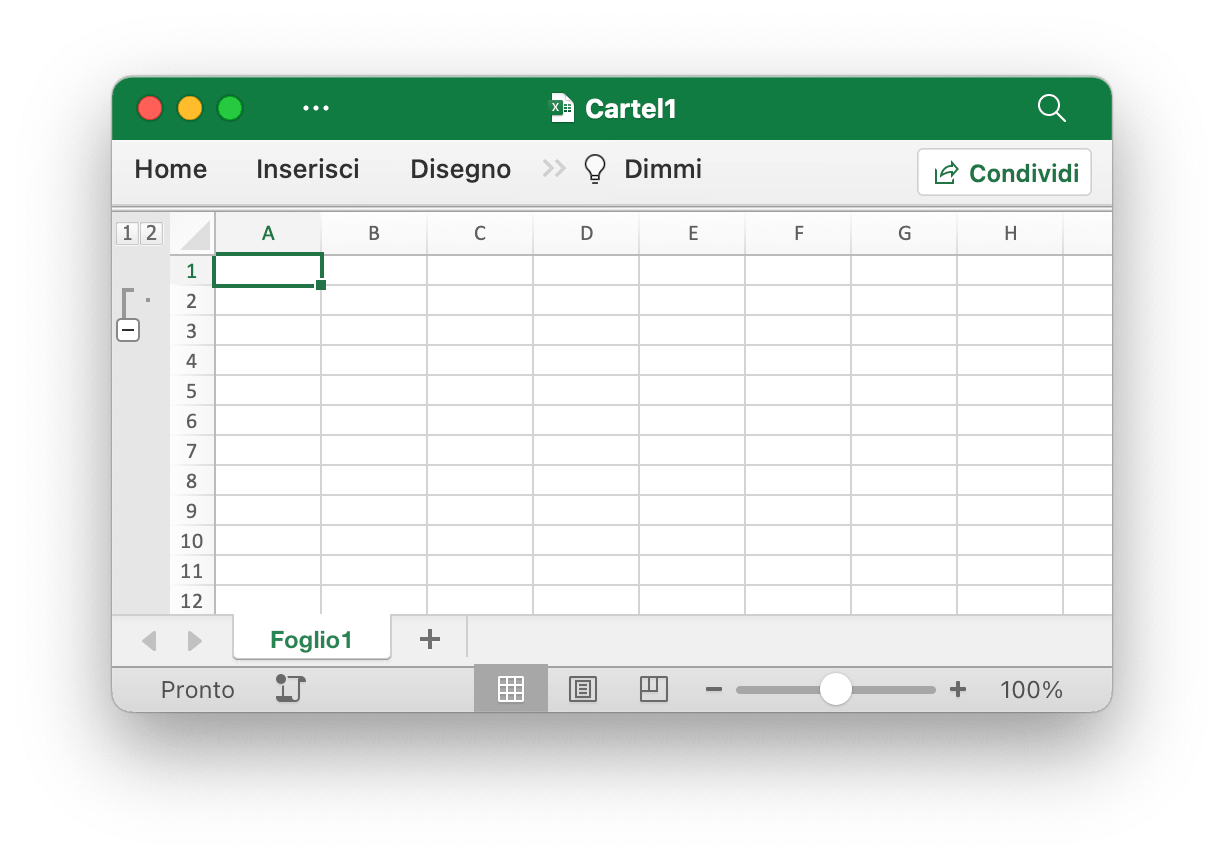Enter full screen with green button

coord(230,108)
